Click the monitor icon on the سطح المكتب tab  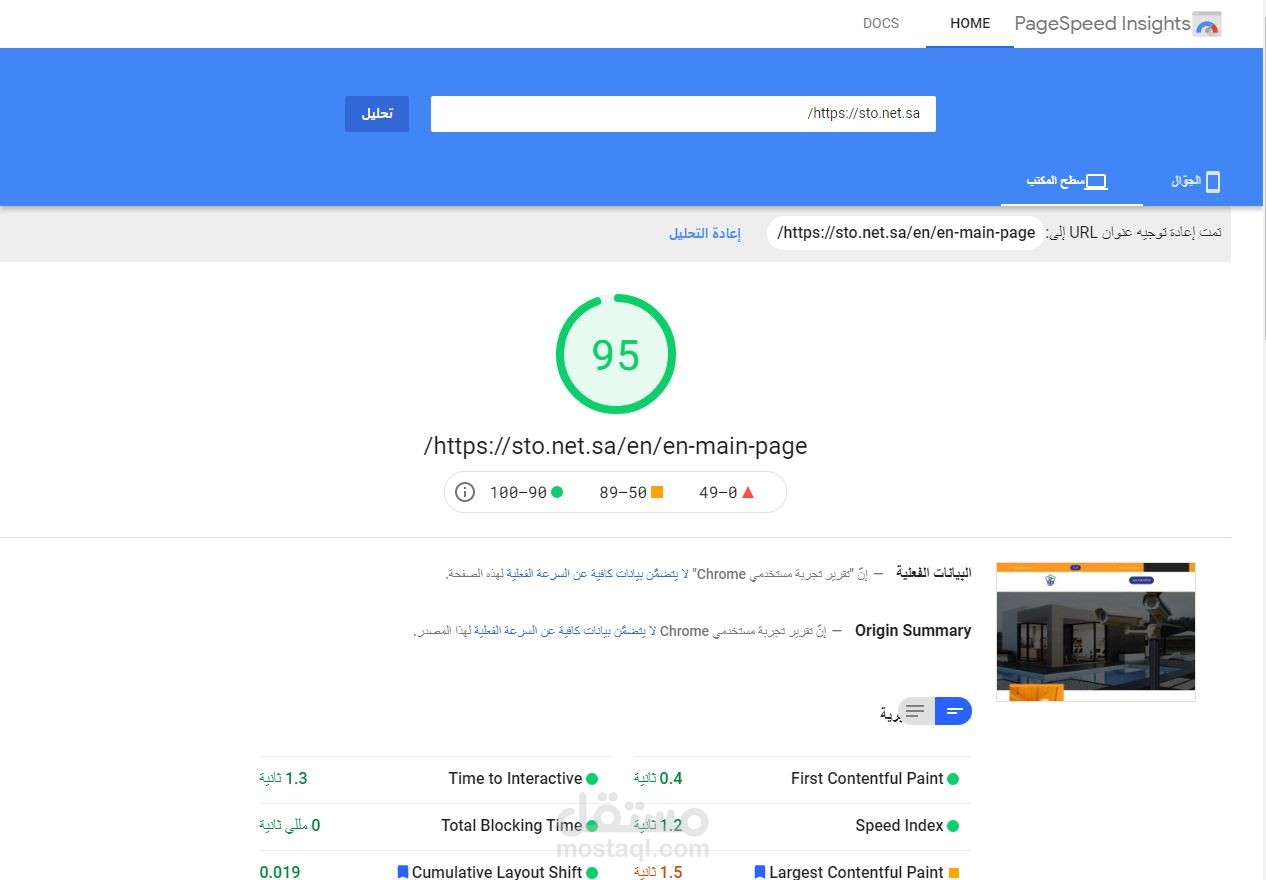[1096, 181]
